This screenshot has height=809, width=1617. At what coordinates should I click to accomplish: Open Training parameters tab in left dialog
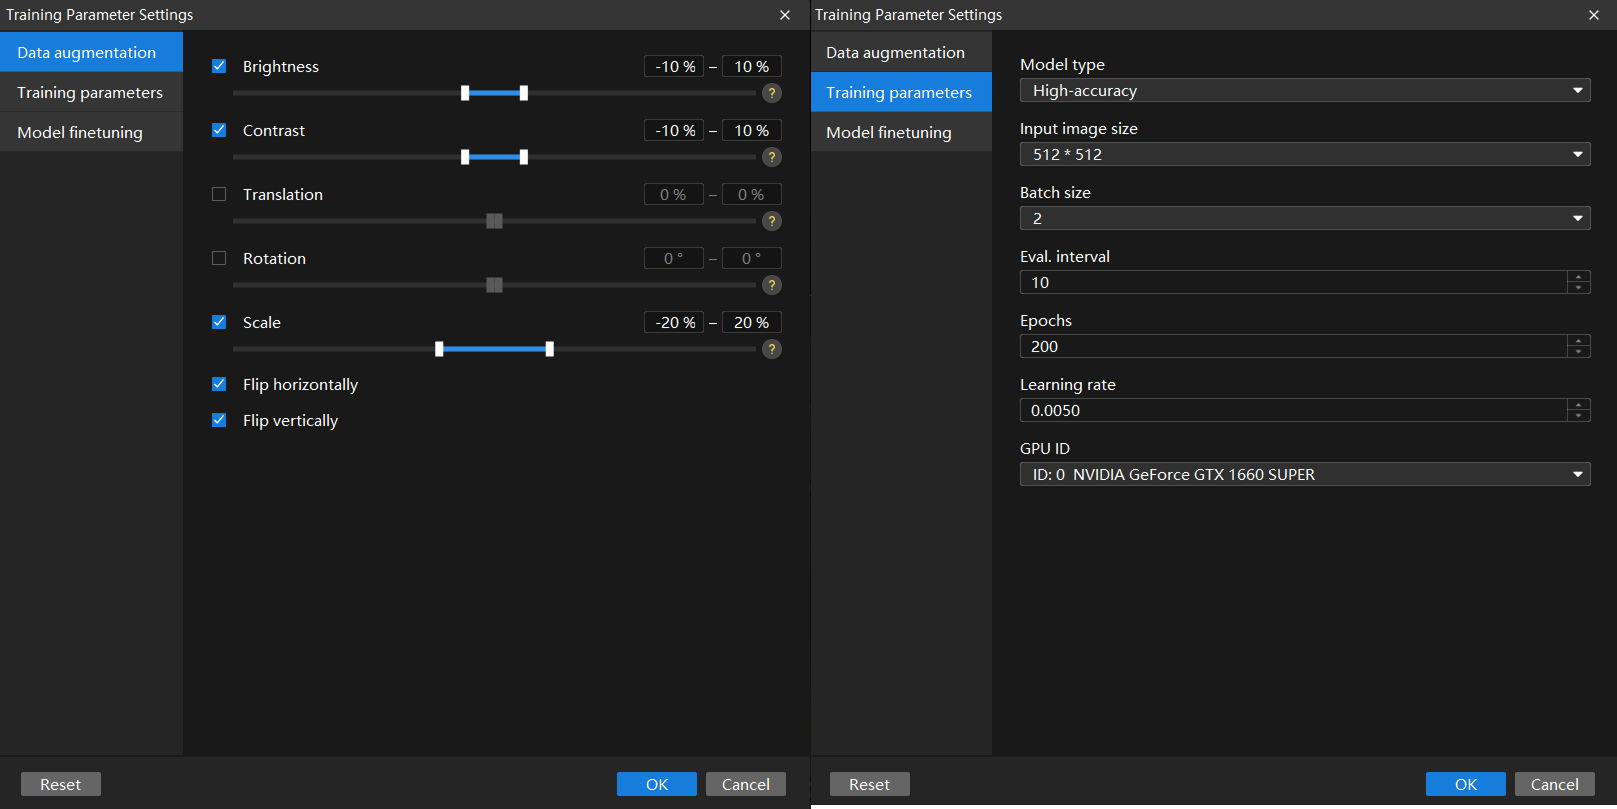91,92
